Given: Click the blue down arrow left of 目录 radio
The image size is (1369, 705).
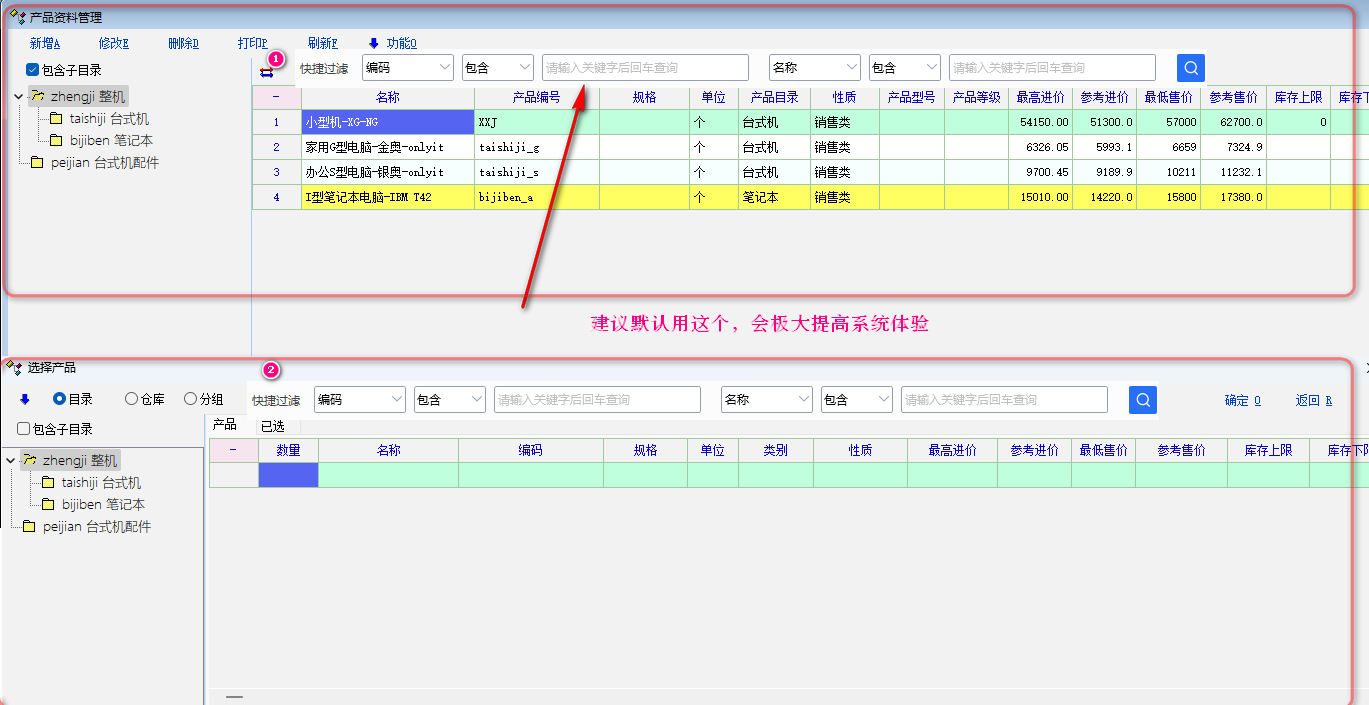Looking at the screenshot, I should click(x=25, y=399).
